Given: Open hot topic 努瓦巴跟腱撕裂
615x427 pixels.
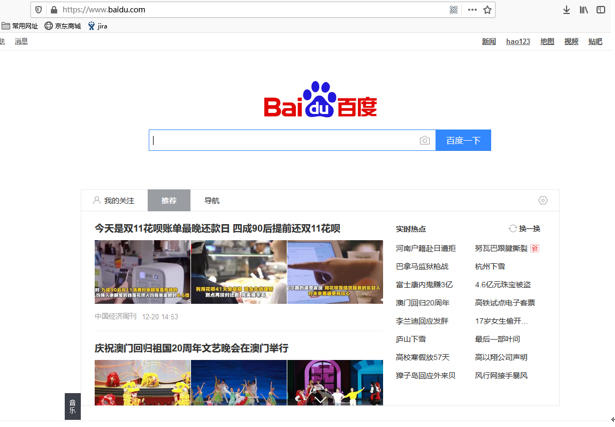Looking at the screenshot, I should click(x=501, y=248).
